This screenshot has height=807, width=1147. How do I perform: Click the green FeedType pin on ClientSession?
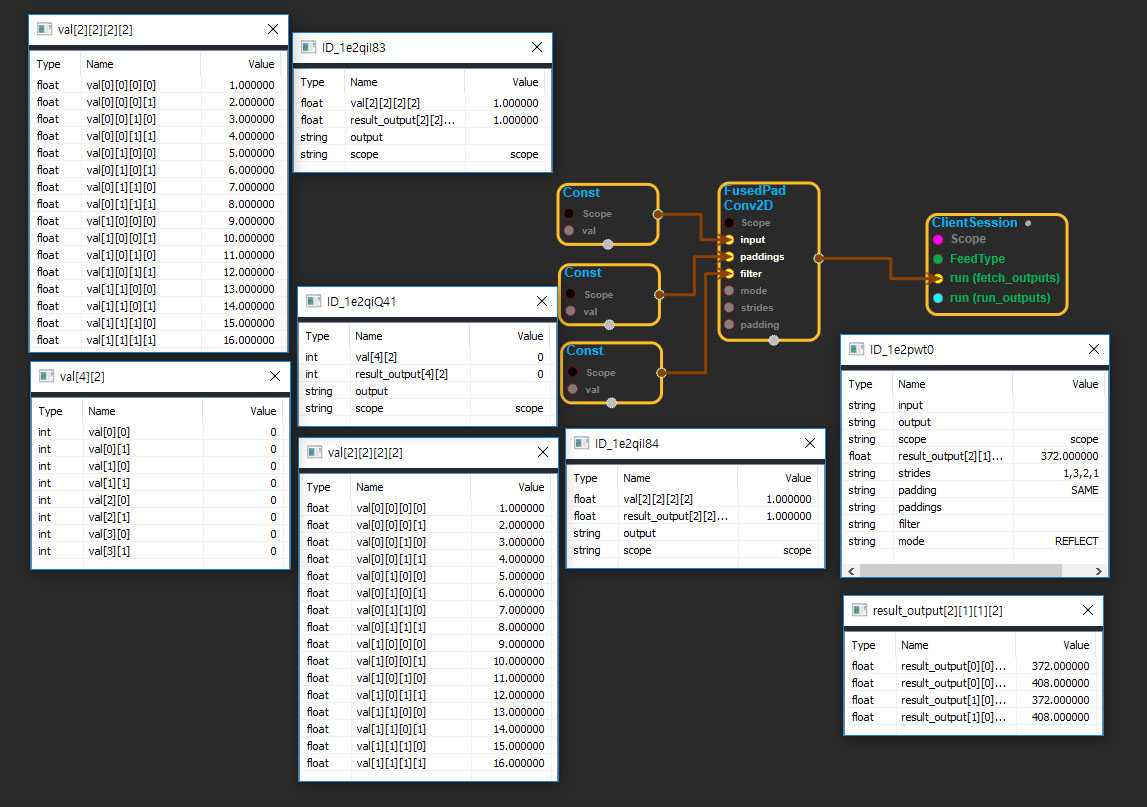coord(937,259)
